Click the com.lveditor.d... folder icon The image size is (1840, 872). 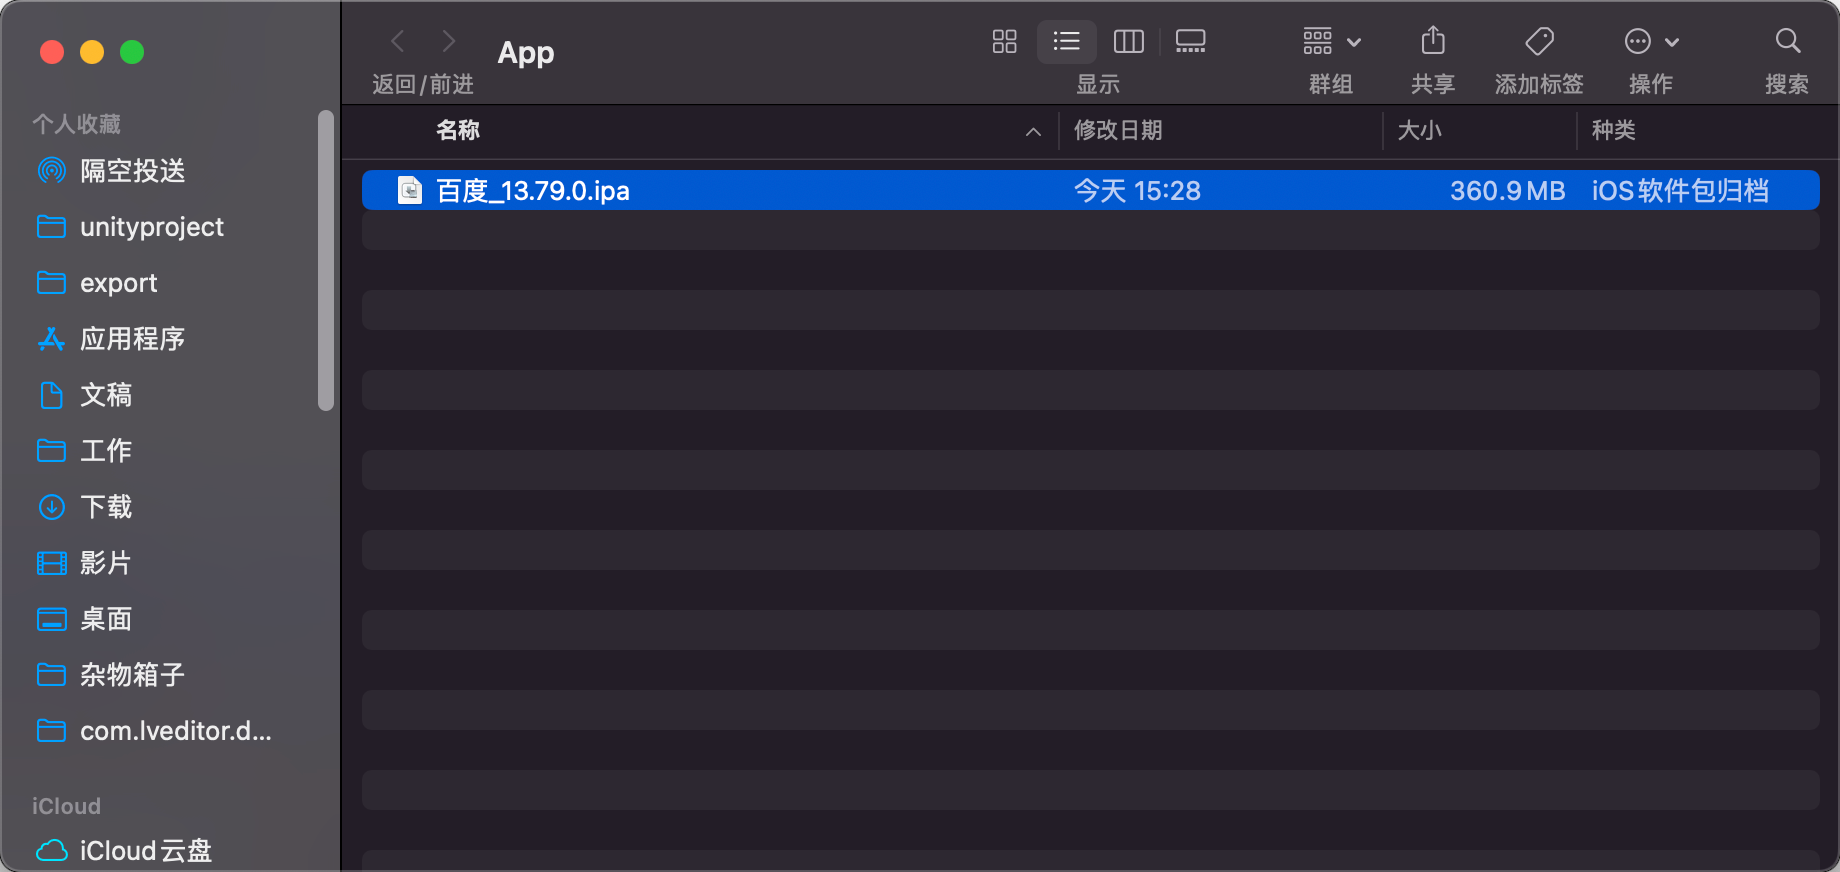52,731
